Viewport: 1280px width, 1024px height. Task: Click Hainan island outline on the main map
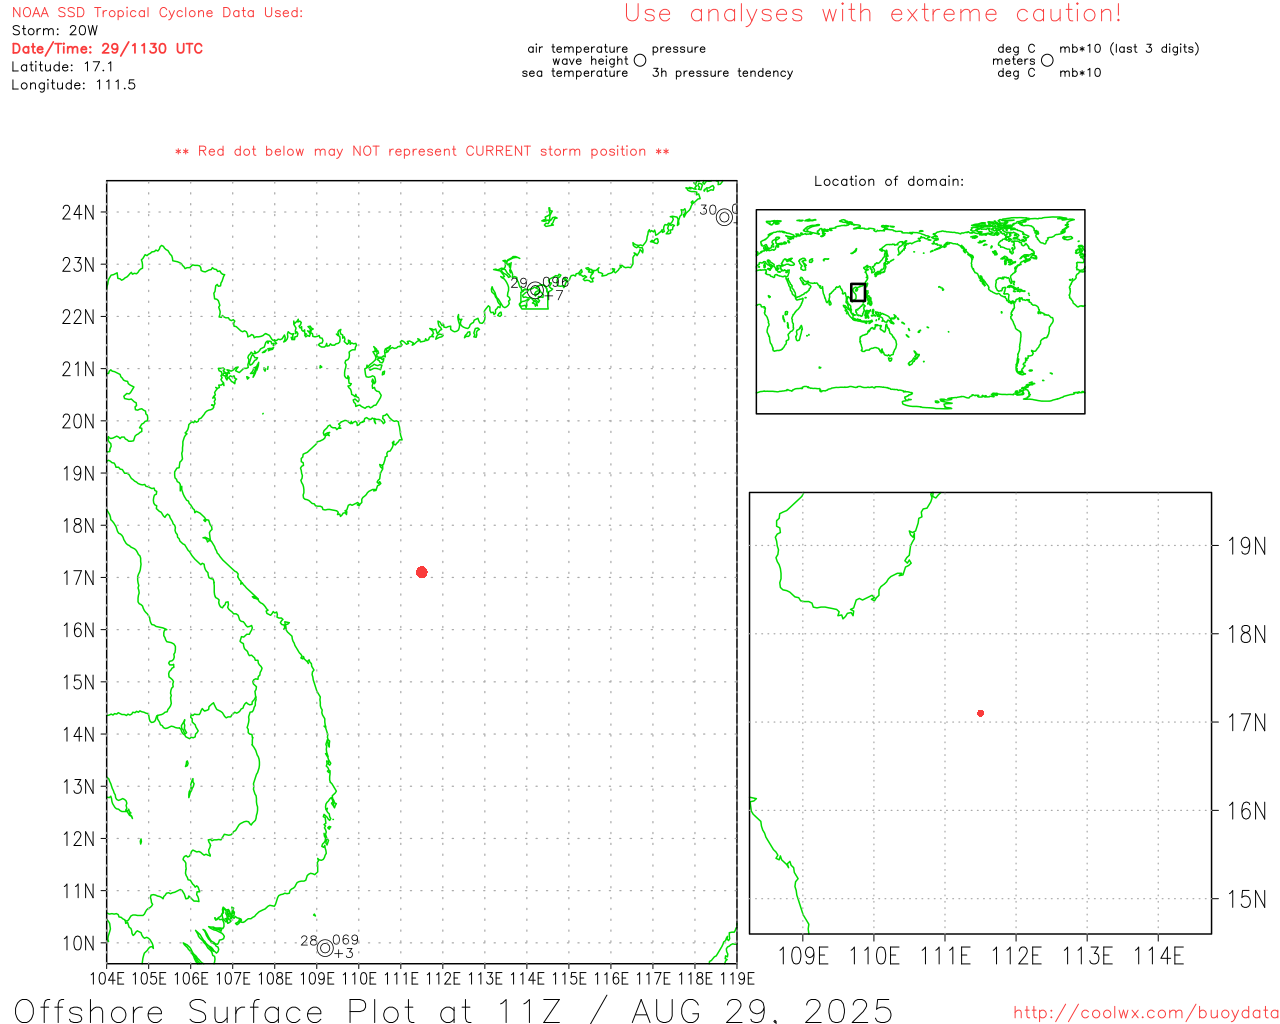(350, 466)
